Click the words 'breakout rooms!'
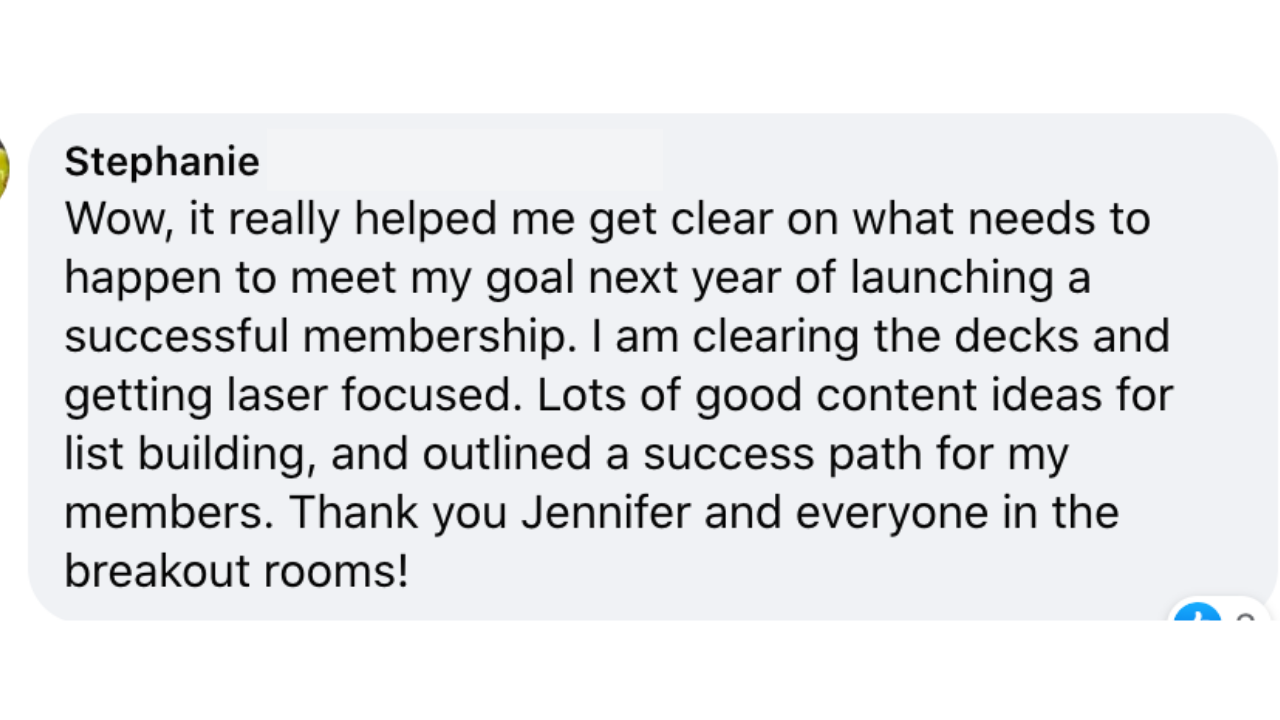The width and height of the screenshot is (1280, 720). (x=236, y=572)
